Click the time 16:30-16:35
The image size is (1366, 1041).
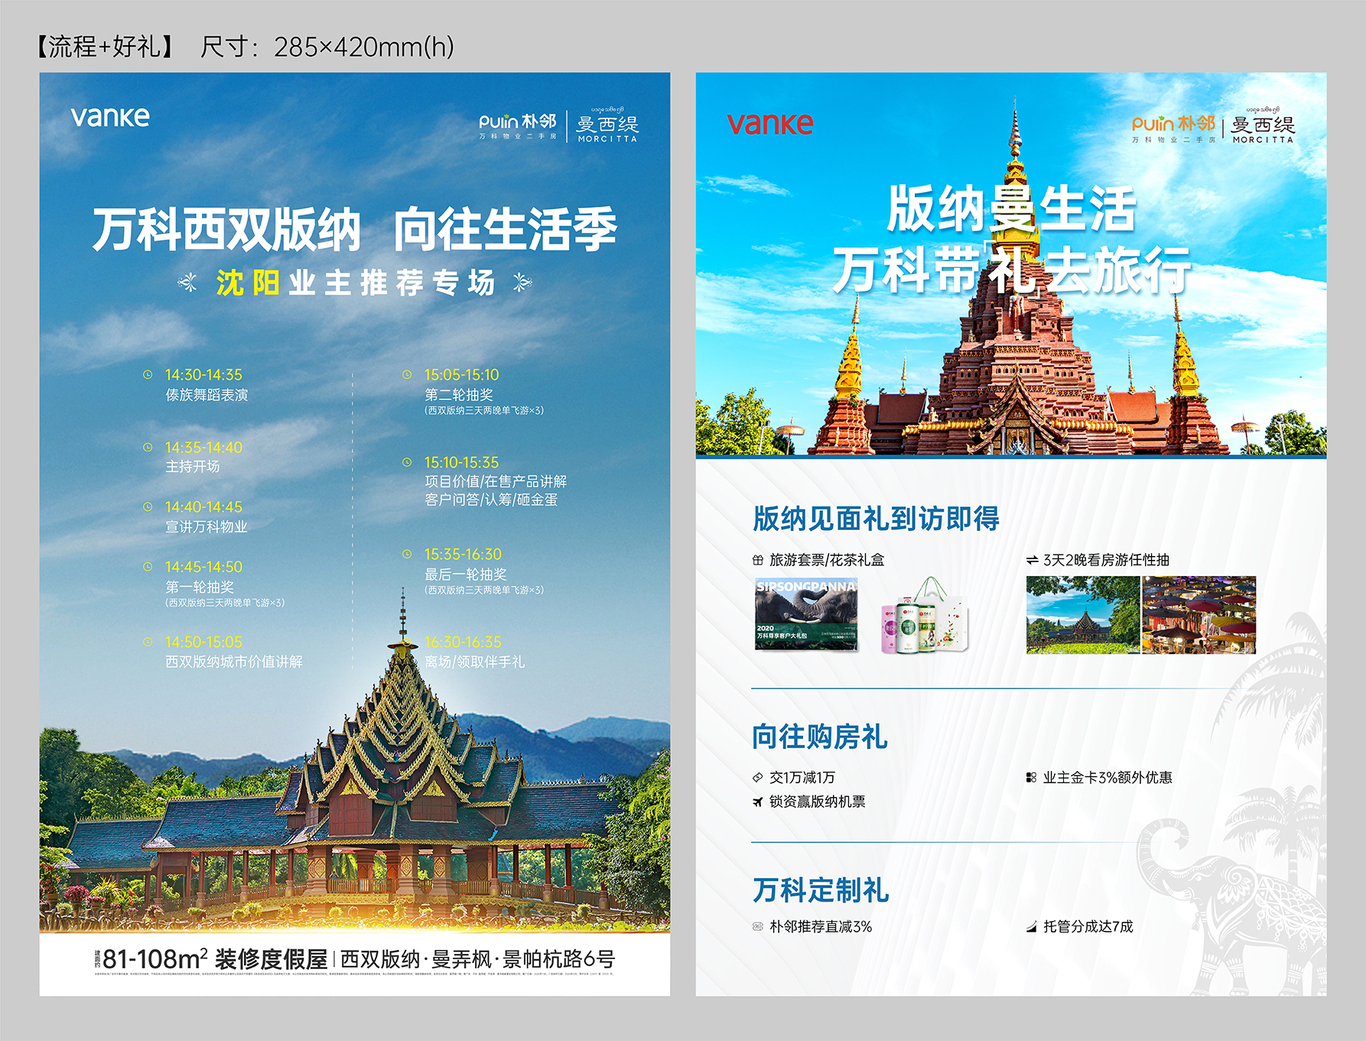click(x=463, y=642)
